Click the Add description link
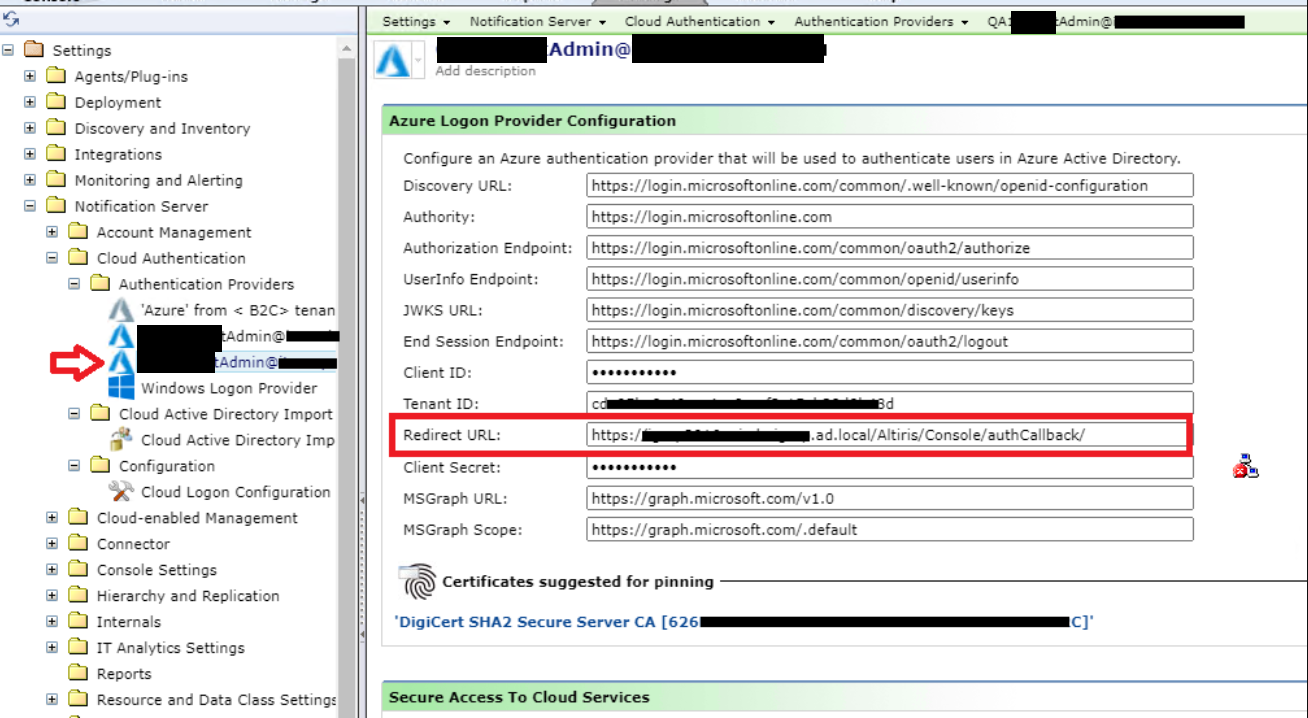Viewport: 1308px width, 718px height. (485, 71)
